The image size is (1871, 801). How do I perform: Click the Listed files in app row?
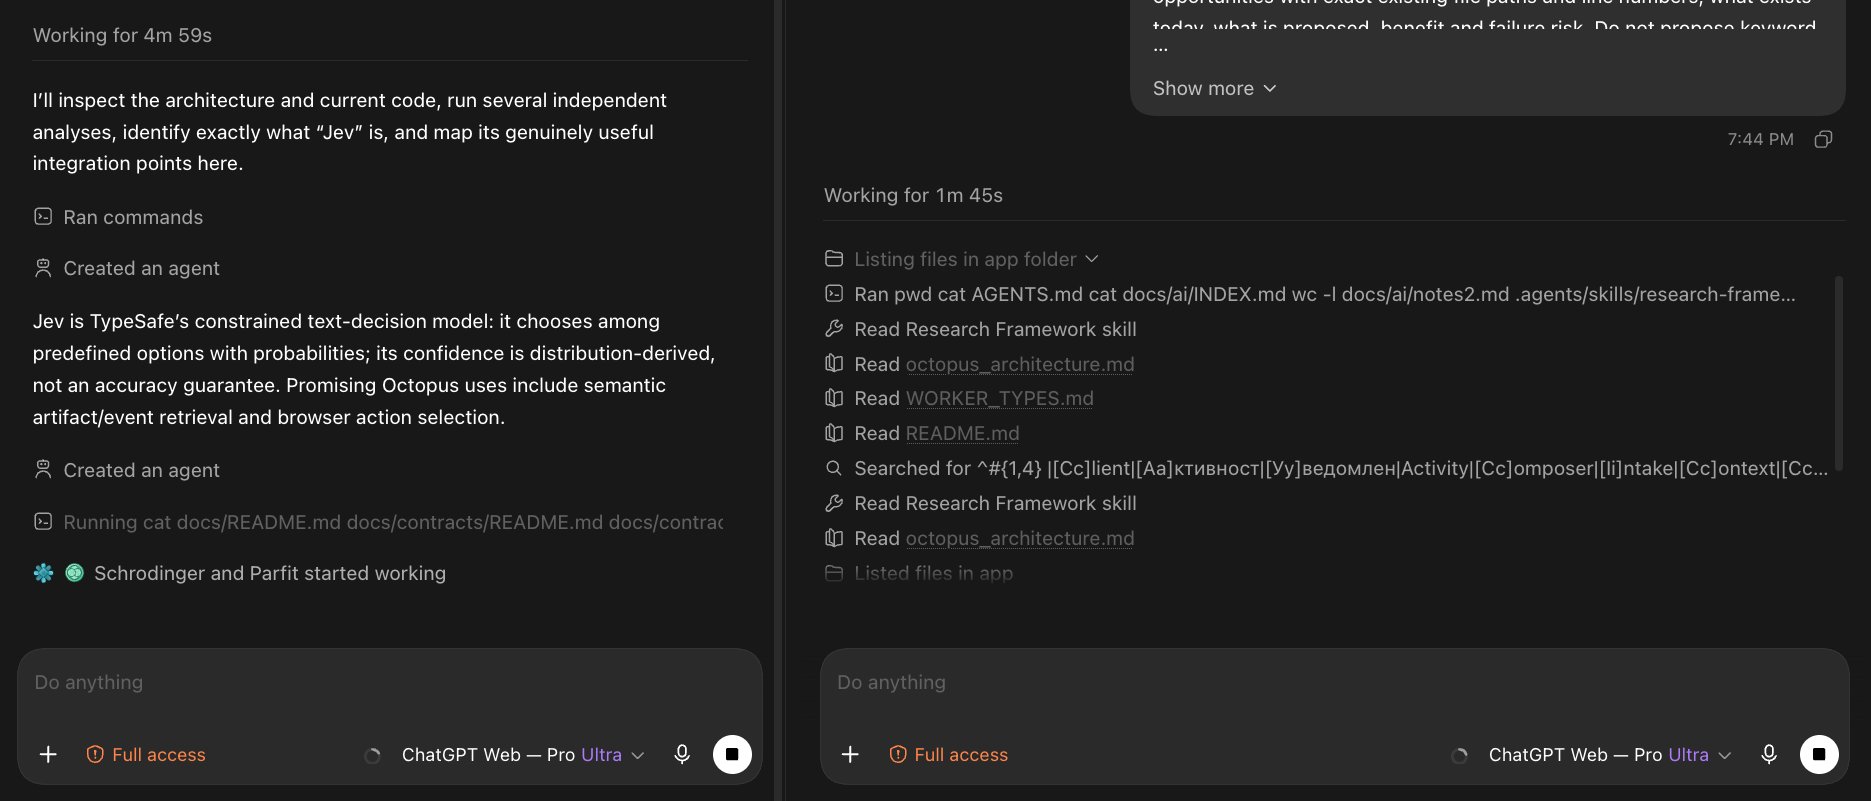[919, 573]
